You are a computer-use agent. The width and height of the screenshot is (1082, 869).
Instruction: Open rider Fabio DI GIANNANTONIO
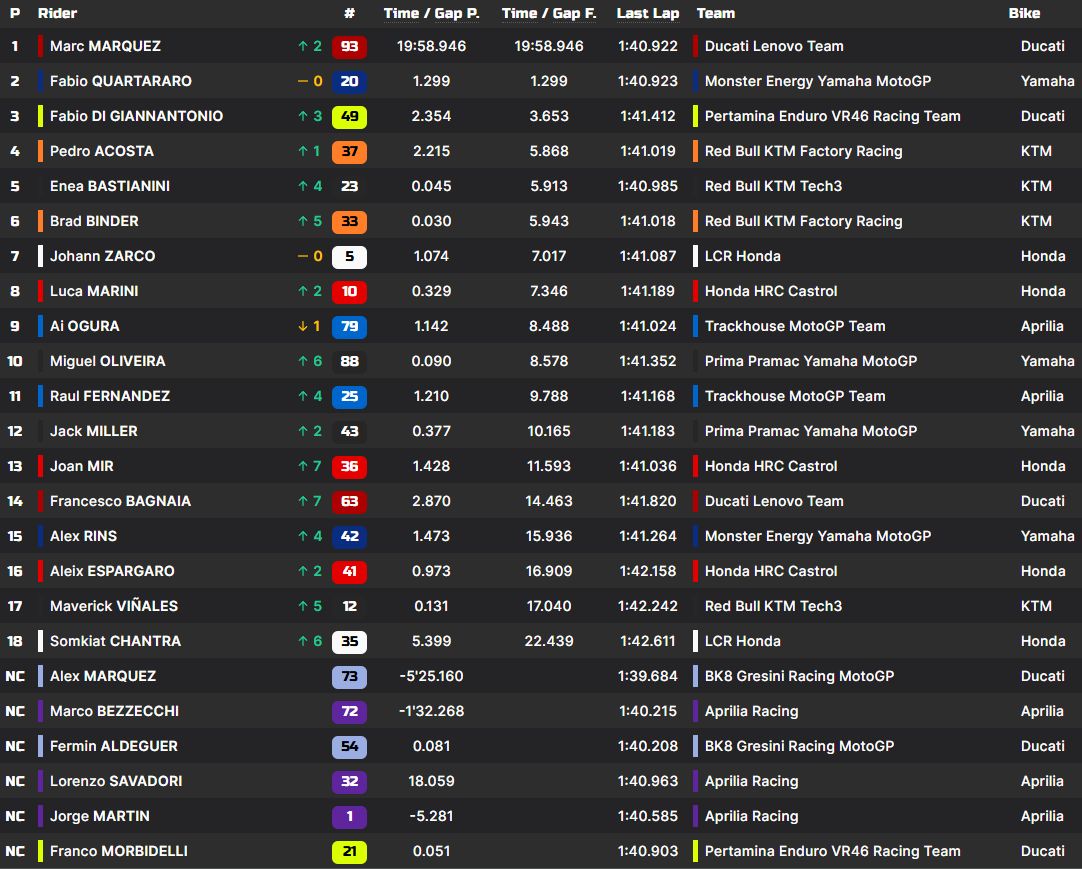pos(136,116)
